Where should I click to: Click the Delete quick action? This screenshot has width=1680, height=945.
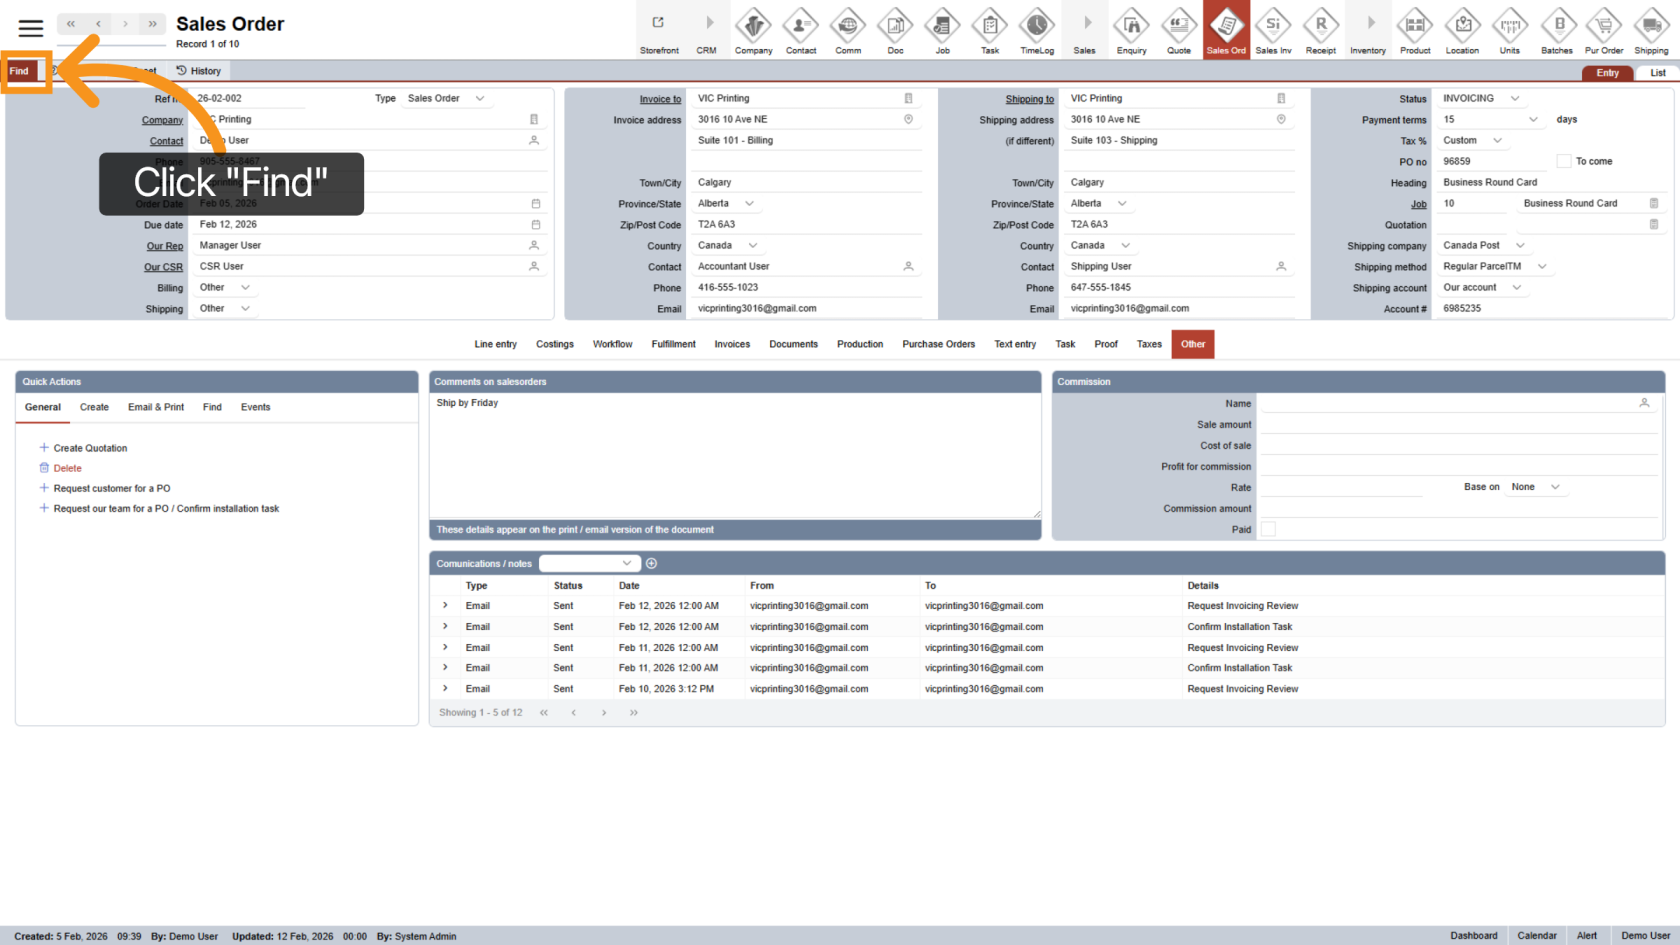[x=67, y=468]
